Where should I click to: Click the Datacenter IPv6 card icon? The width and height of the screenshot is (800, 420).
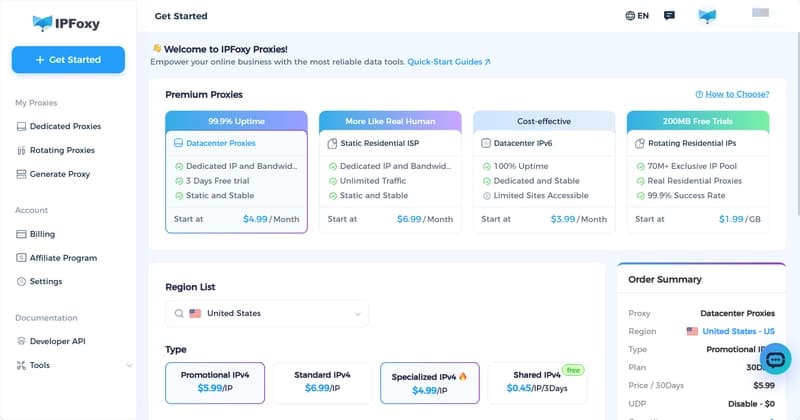(x=486, y=143)
